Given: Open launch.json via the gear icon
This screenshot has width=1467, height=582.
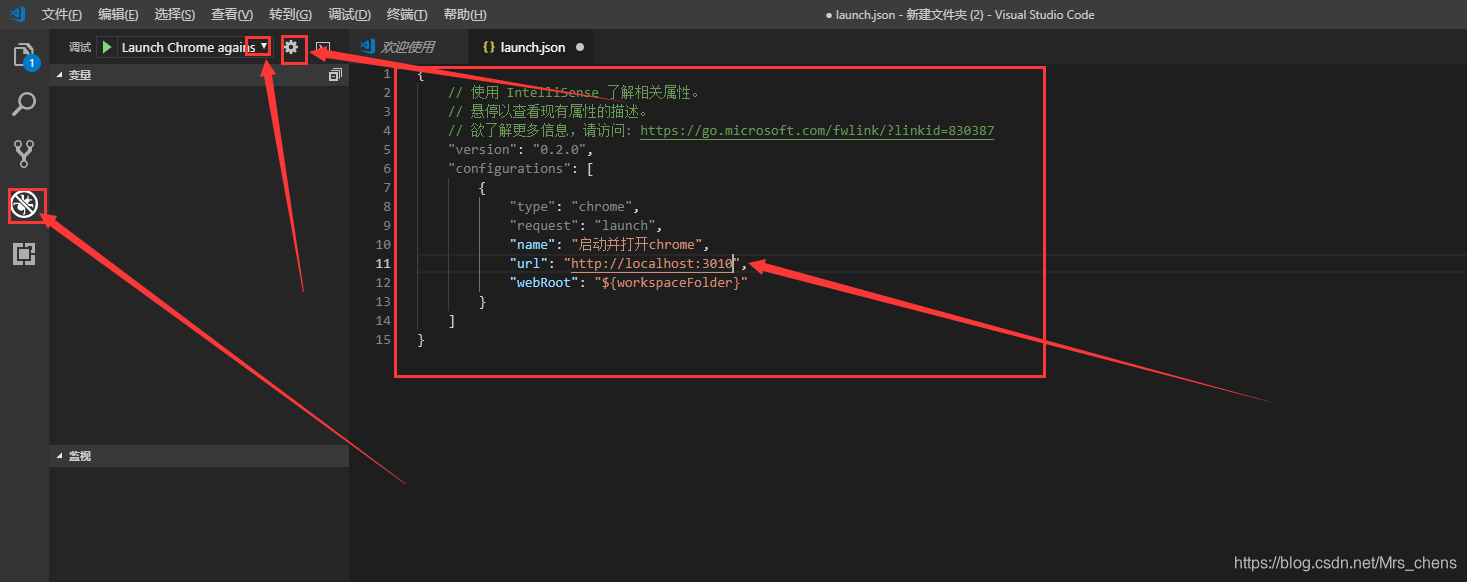Looking at the screenshot, I should point(292,46).
